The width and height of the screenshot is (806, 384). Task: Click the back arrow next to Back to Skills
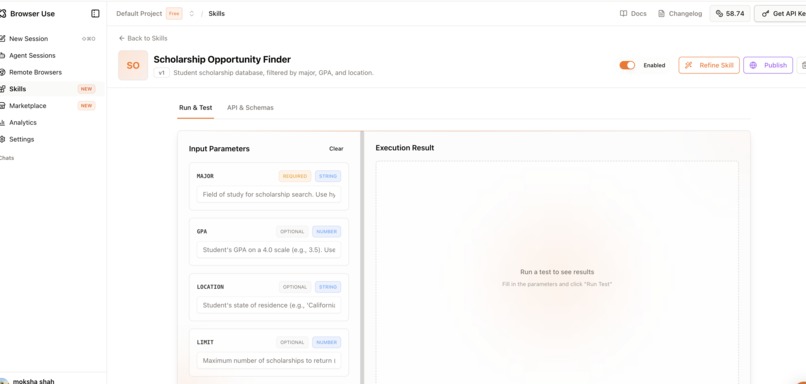[x=122, y=39]
